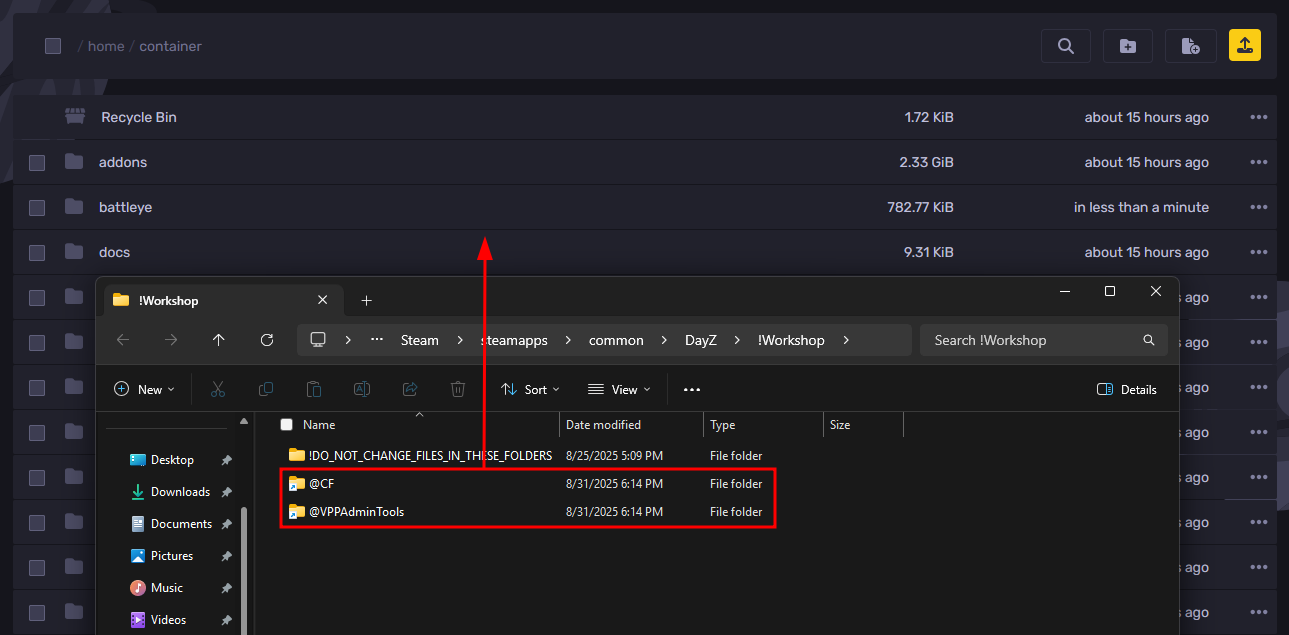This screenshot has height=635, width=1289.
Task: Open the battleye folder in web file manager
Action: click(x=126, y=207)
